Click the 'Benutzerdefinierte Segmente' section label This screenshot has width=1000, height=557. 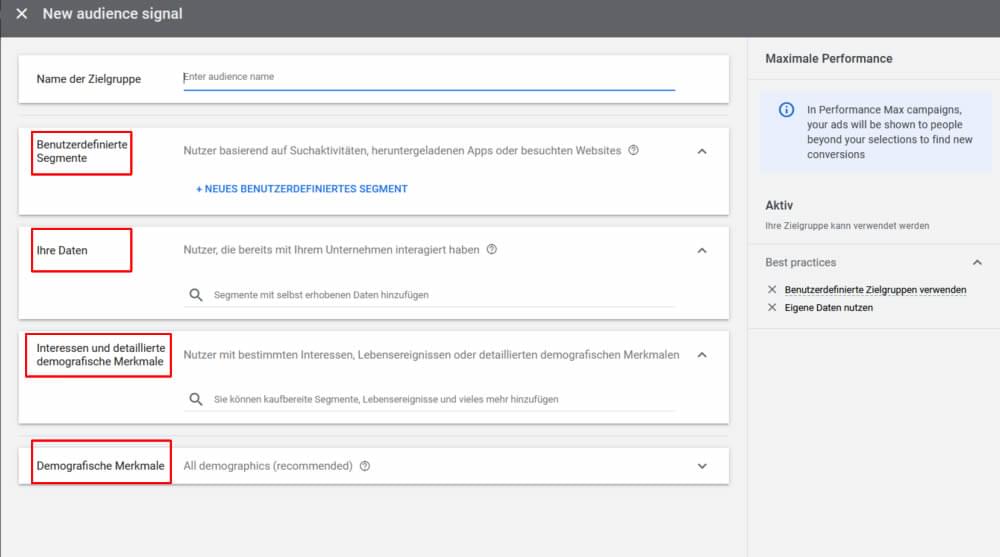tap(82, 151)
